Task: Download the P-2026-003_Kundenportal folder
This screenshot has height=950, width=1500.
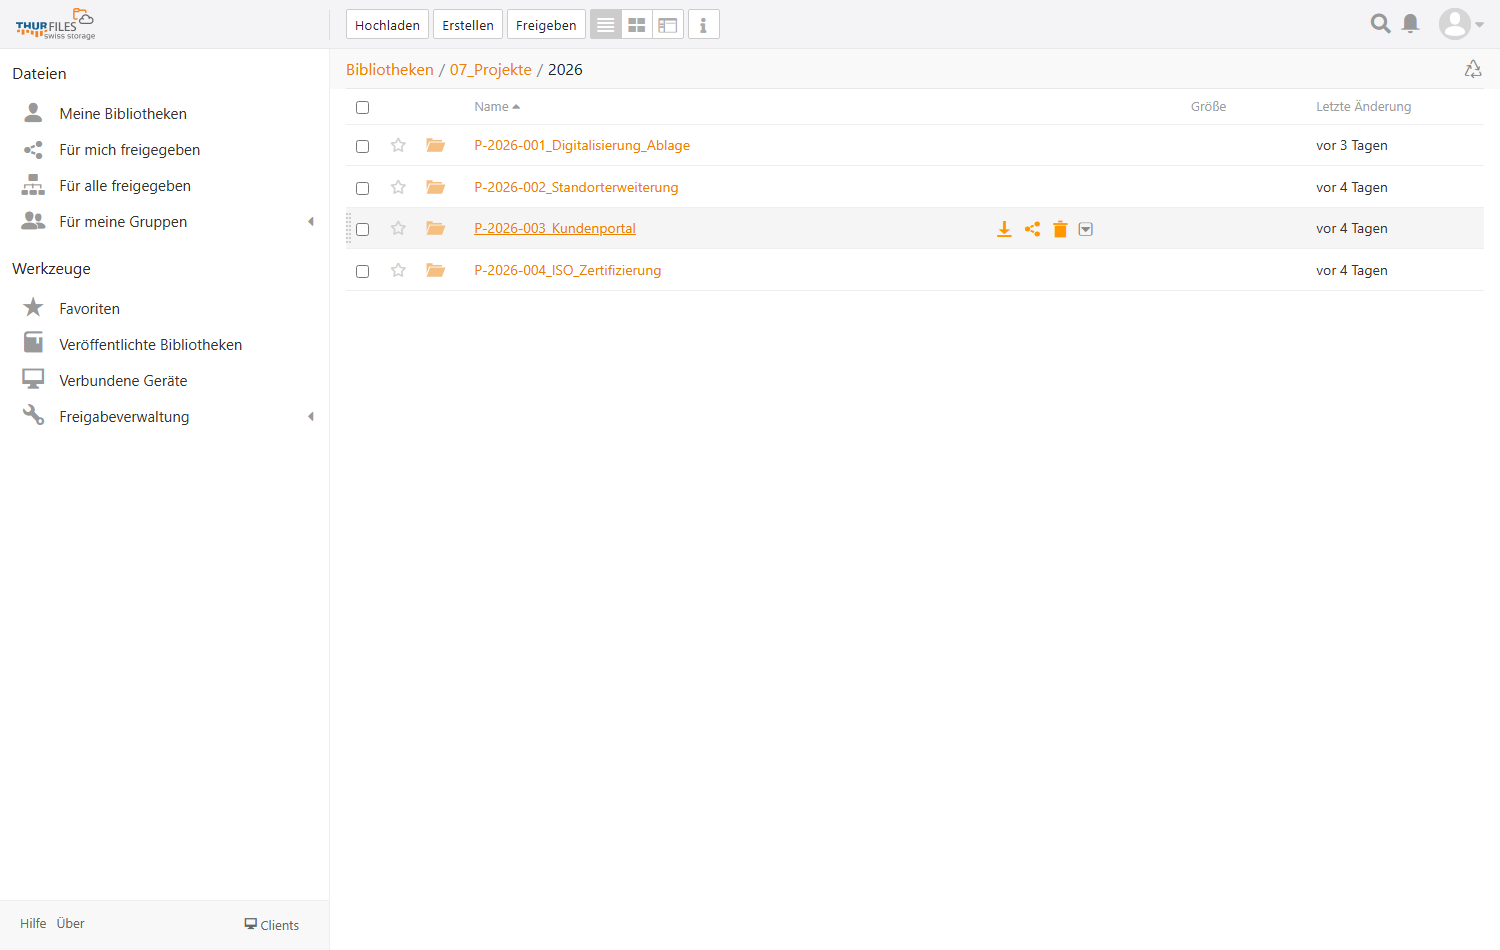Action: click(x=1004, y=229)
